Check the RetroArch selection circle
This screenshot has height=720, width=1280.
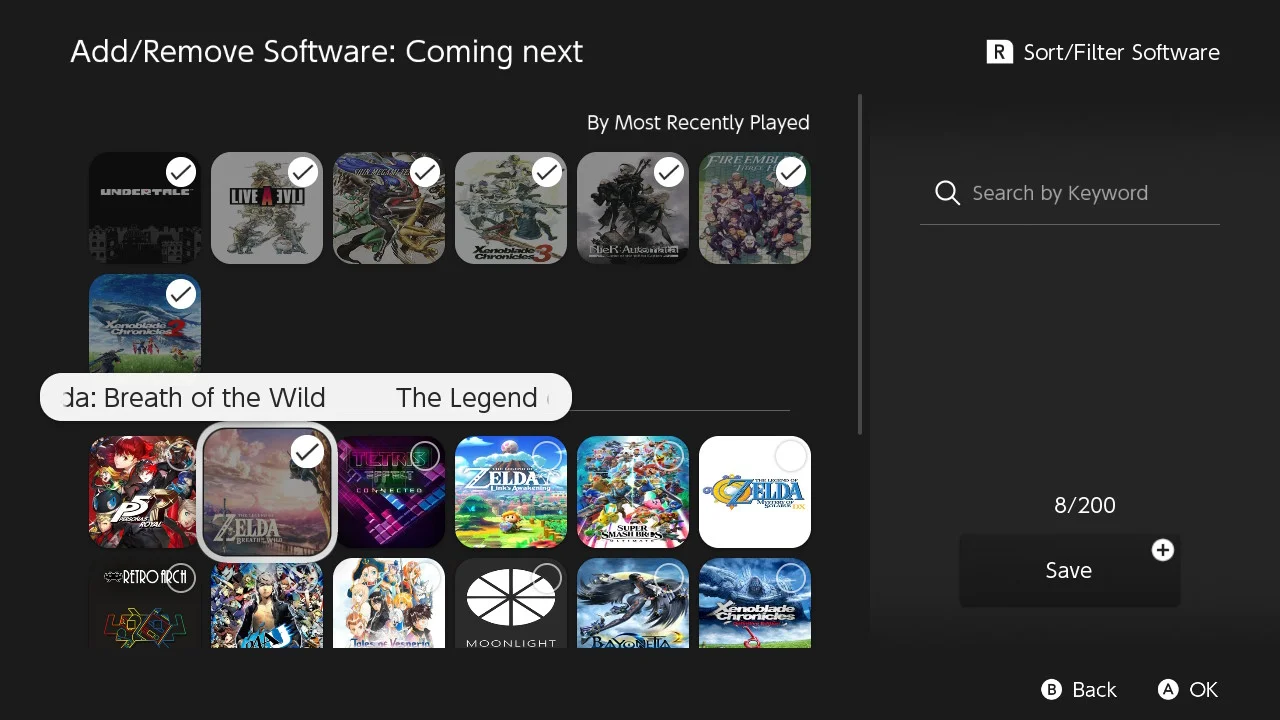(181, 578)
